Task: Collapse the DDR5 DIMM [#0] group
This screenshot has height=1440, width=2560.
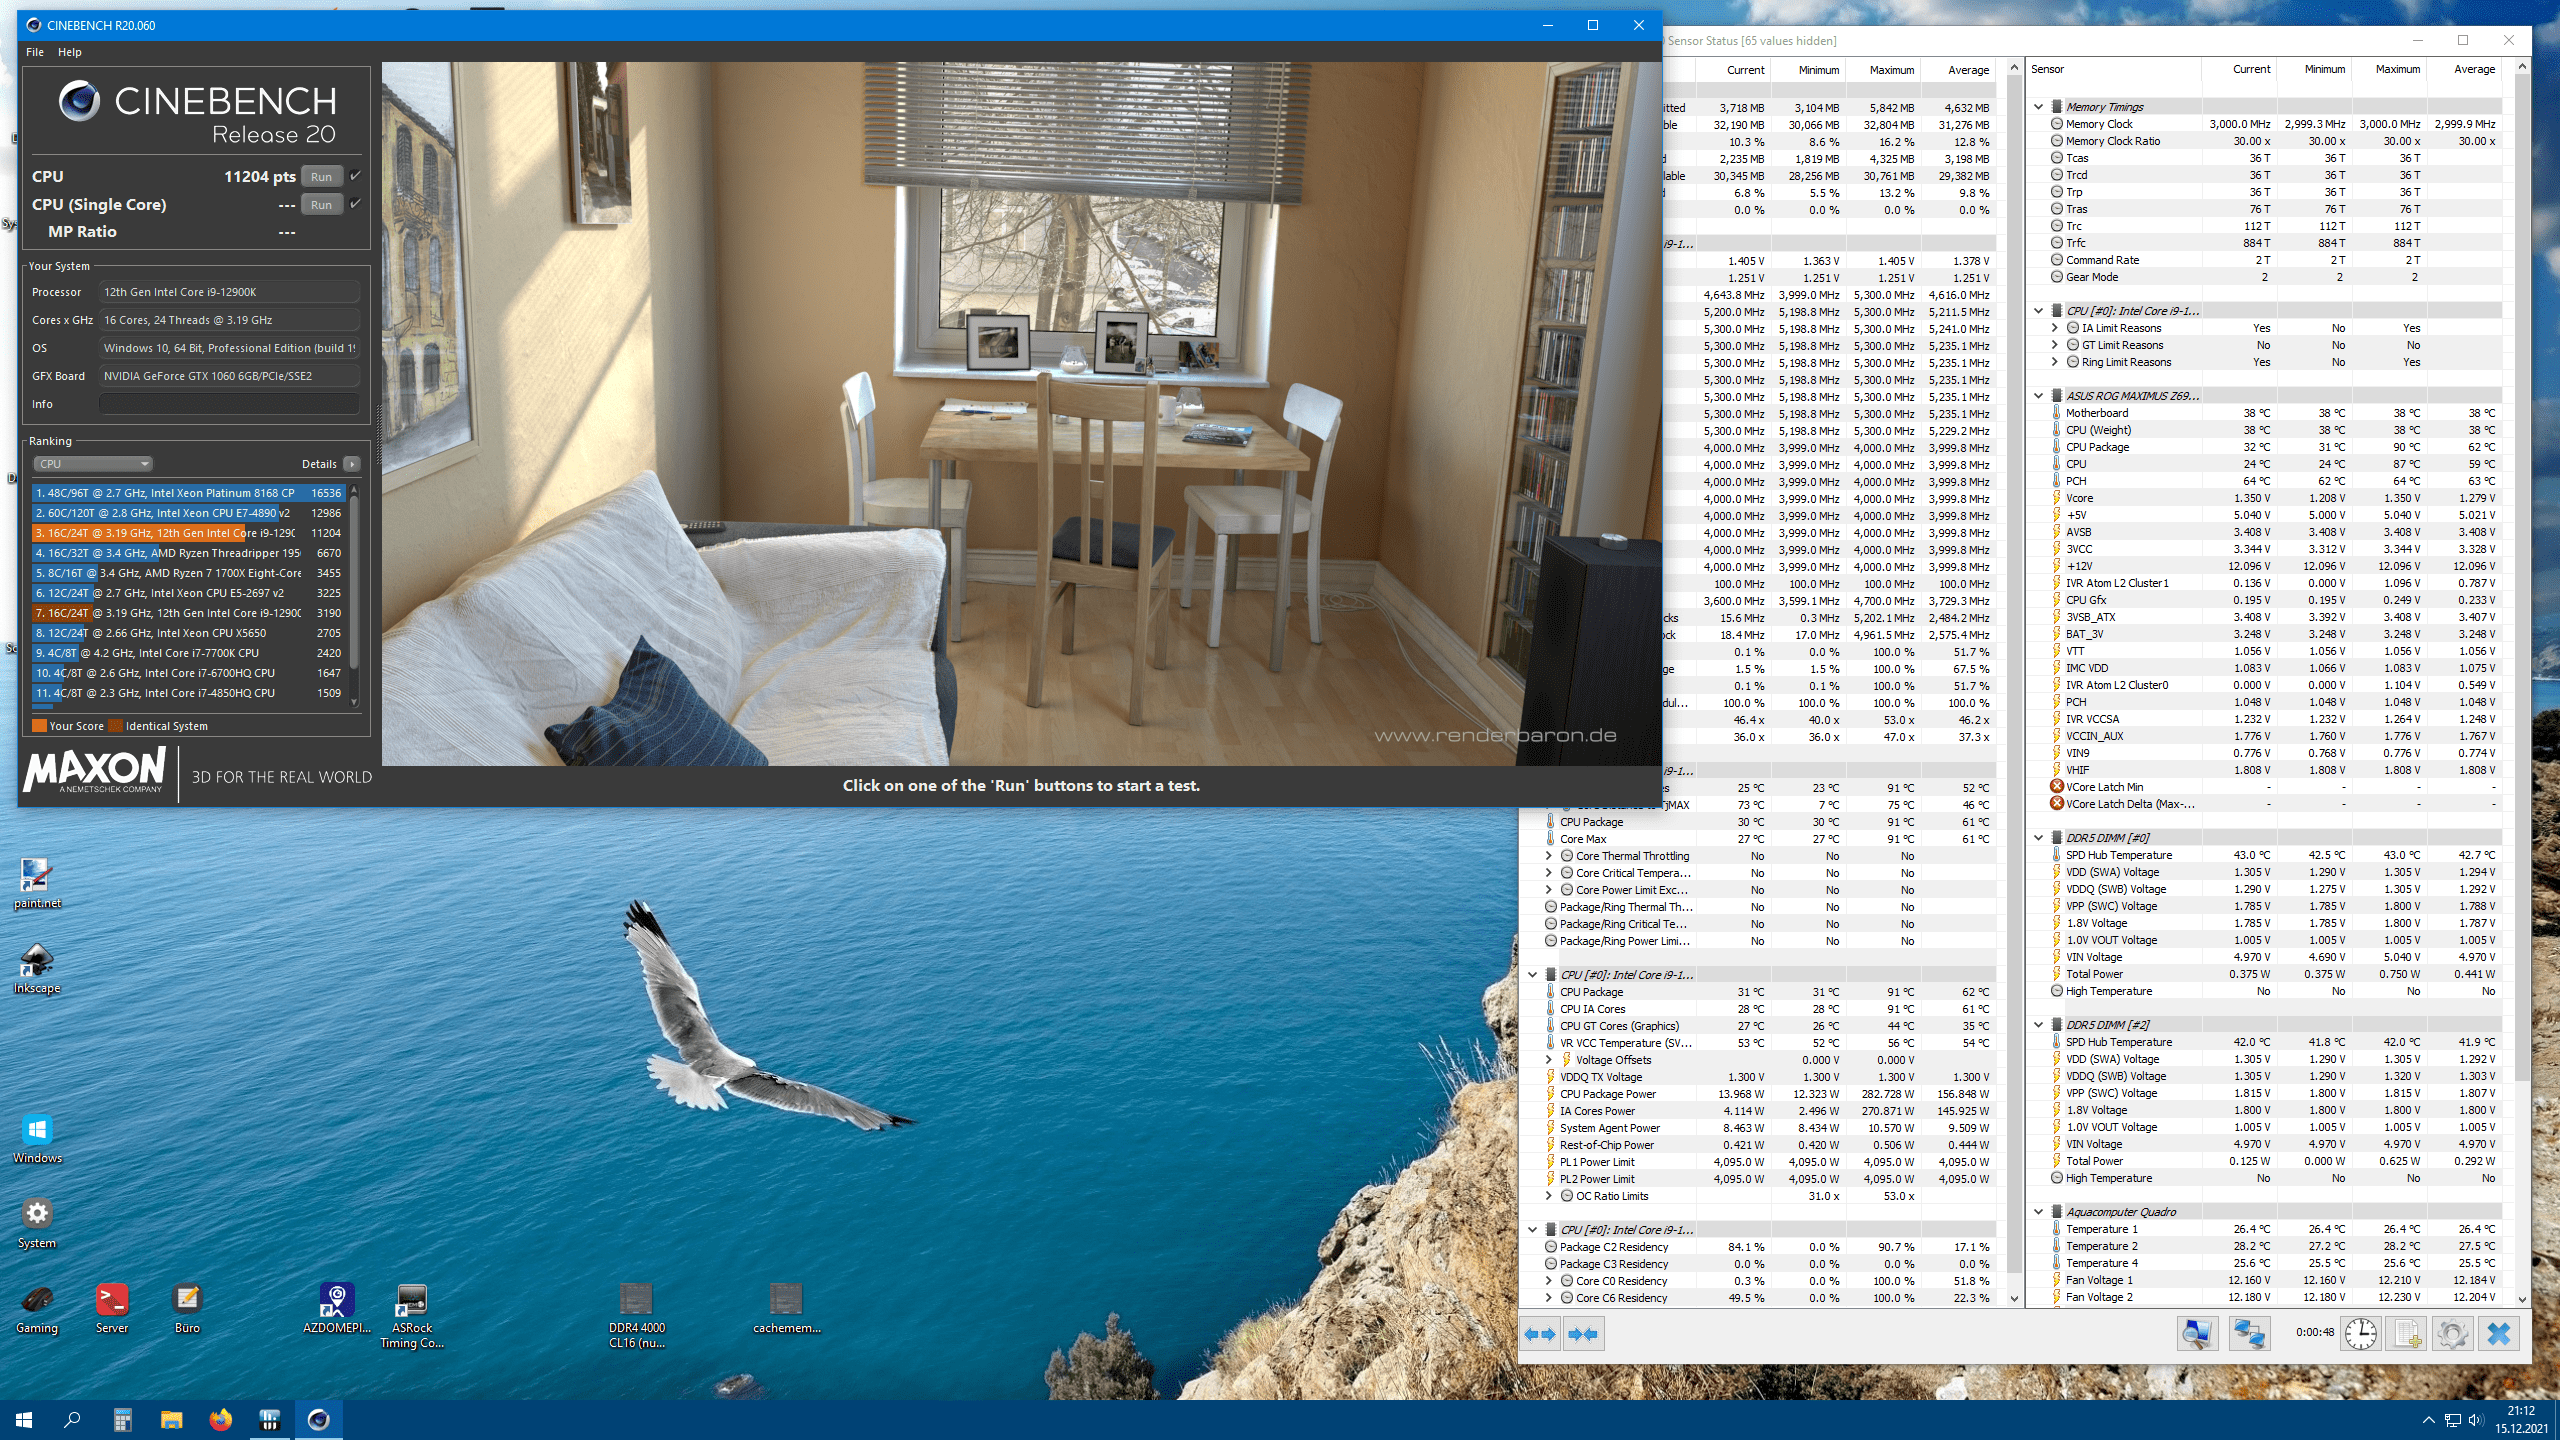Action: point(2038,838)
